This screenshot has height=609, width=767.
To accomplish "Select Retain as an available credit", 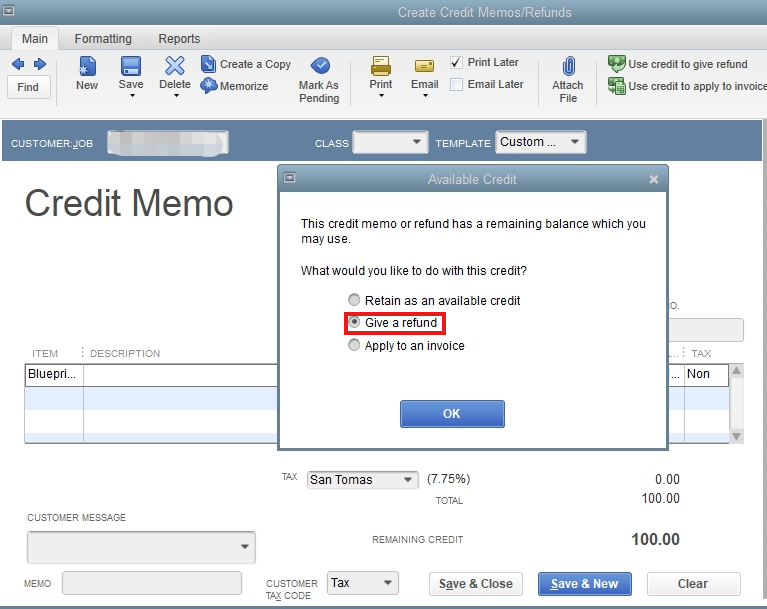I will pos(354,299).
